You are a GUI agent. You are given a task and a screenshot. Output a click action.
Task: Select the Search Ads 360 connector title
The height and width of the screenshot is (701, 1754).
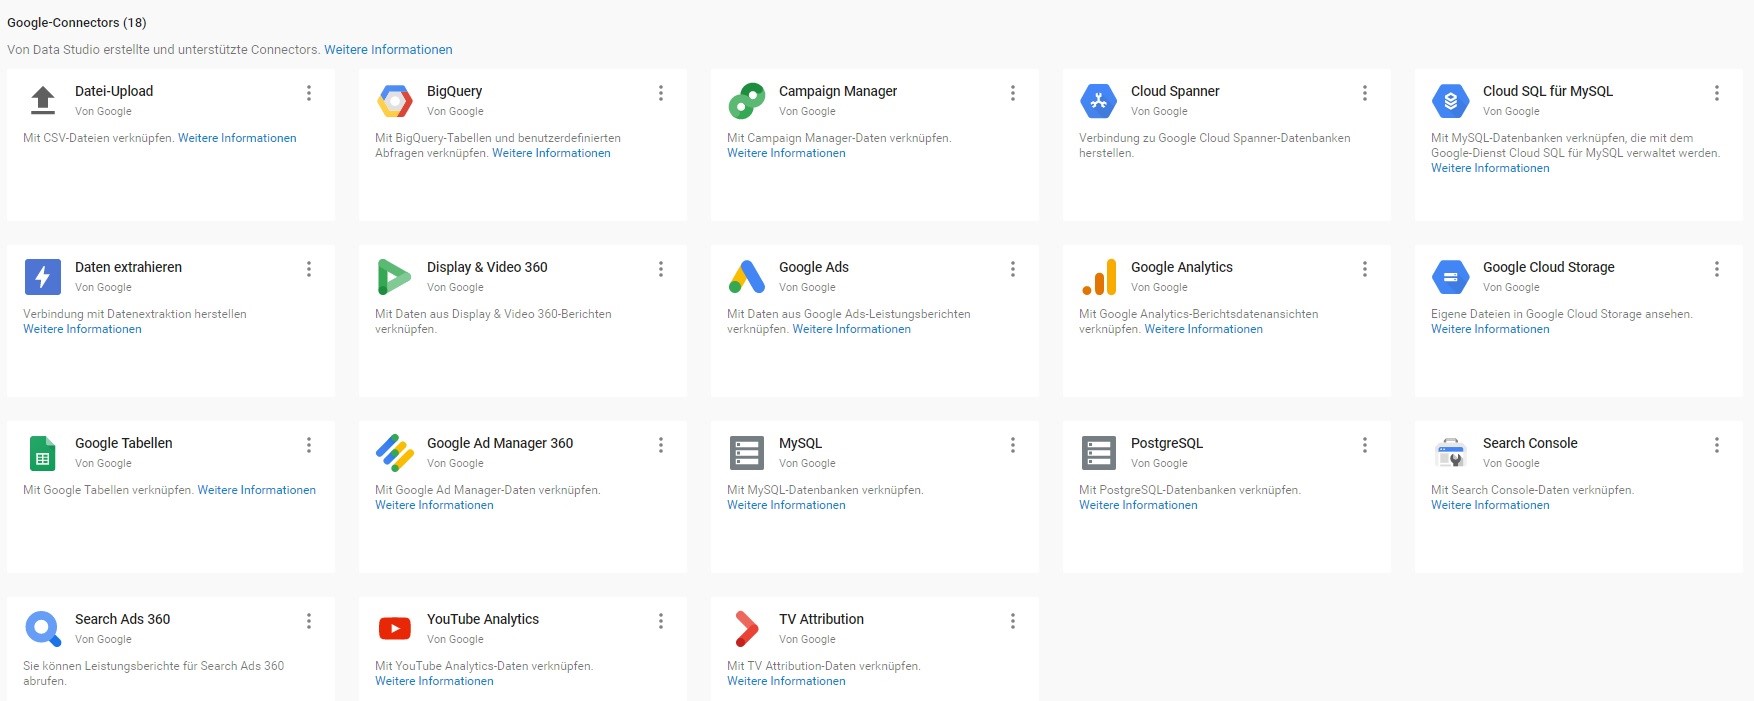[x=122, y=619]
